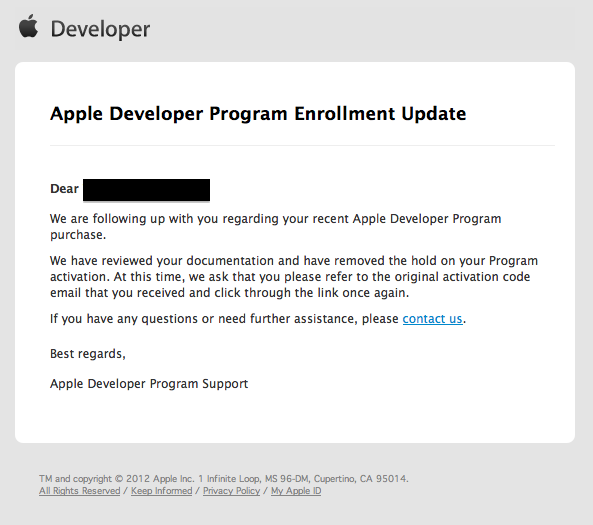
Task: Click the divider line under the heading
Action: point(302,145)
